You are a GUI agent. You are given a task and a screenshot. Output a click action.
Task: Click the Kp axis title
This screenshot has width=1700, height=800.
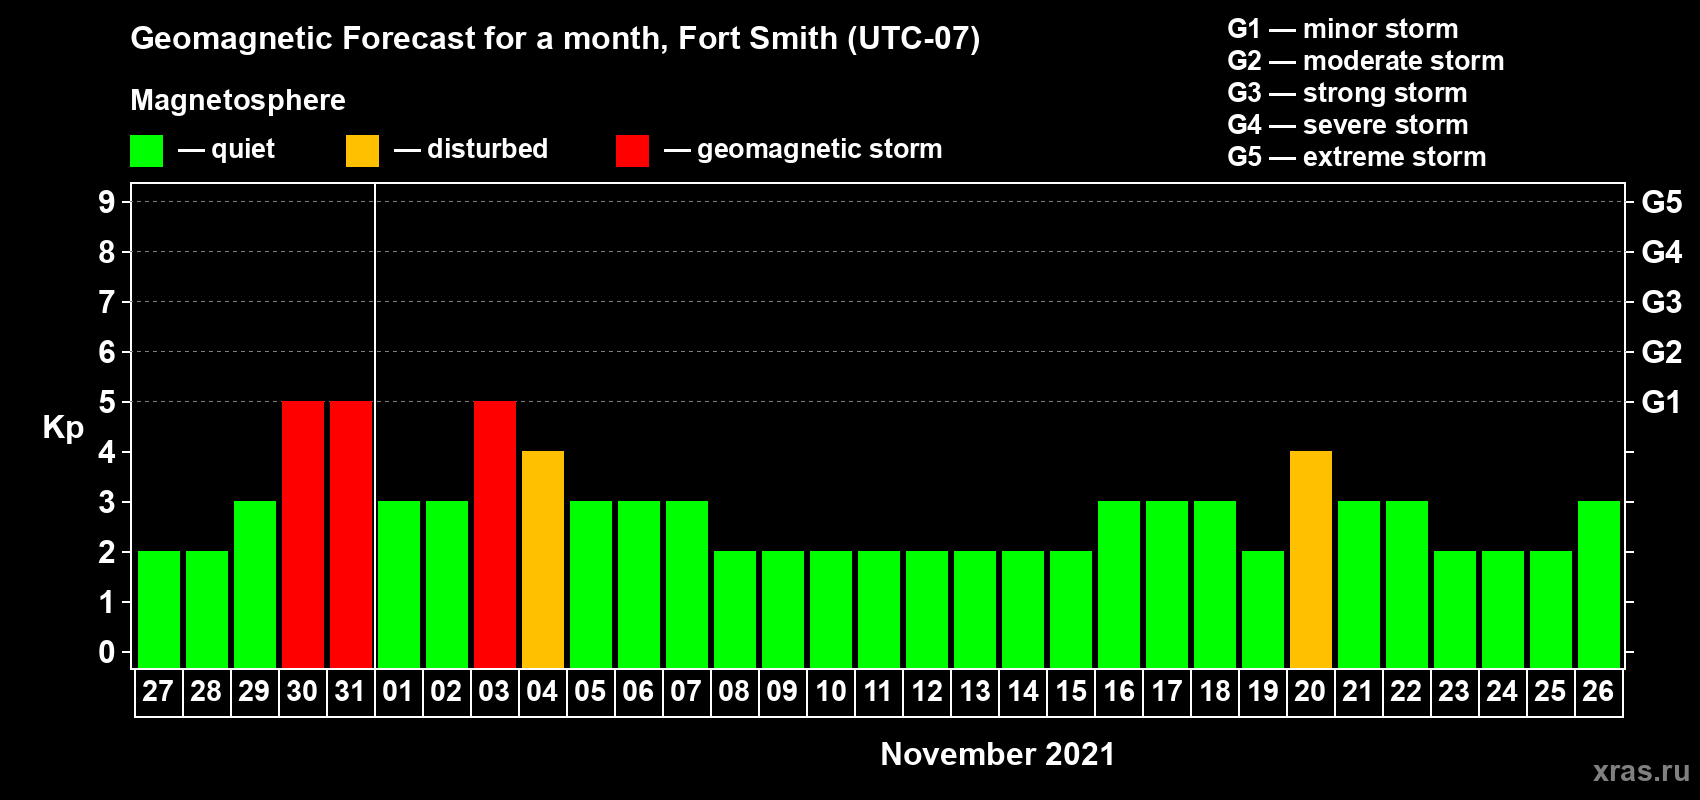(x=63, y=428)
